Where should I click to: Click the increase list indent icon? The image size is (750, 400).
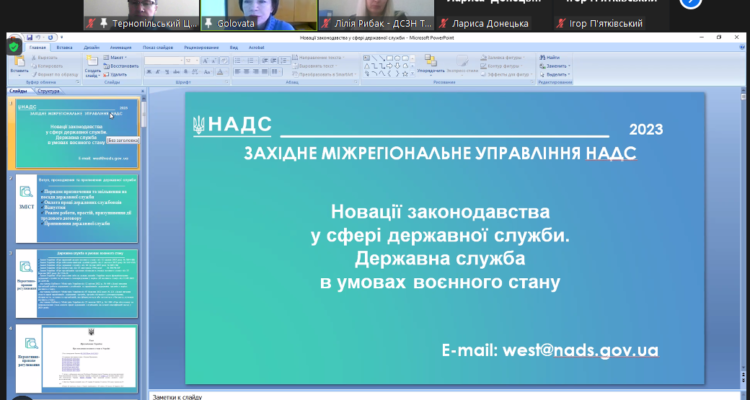click(274, 61)
